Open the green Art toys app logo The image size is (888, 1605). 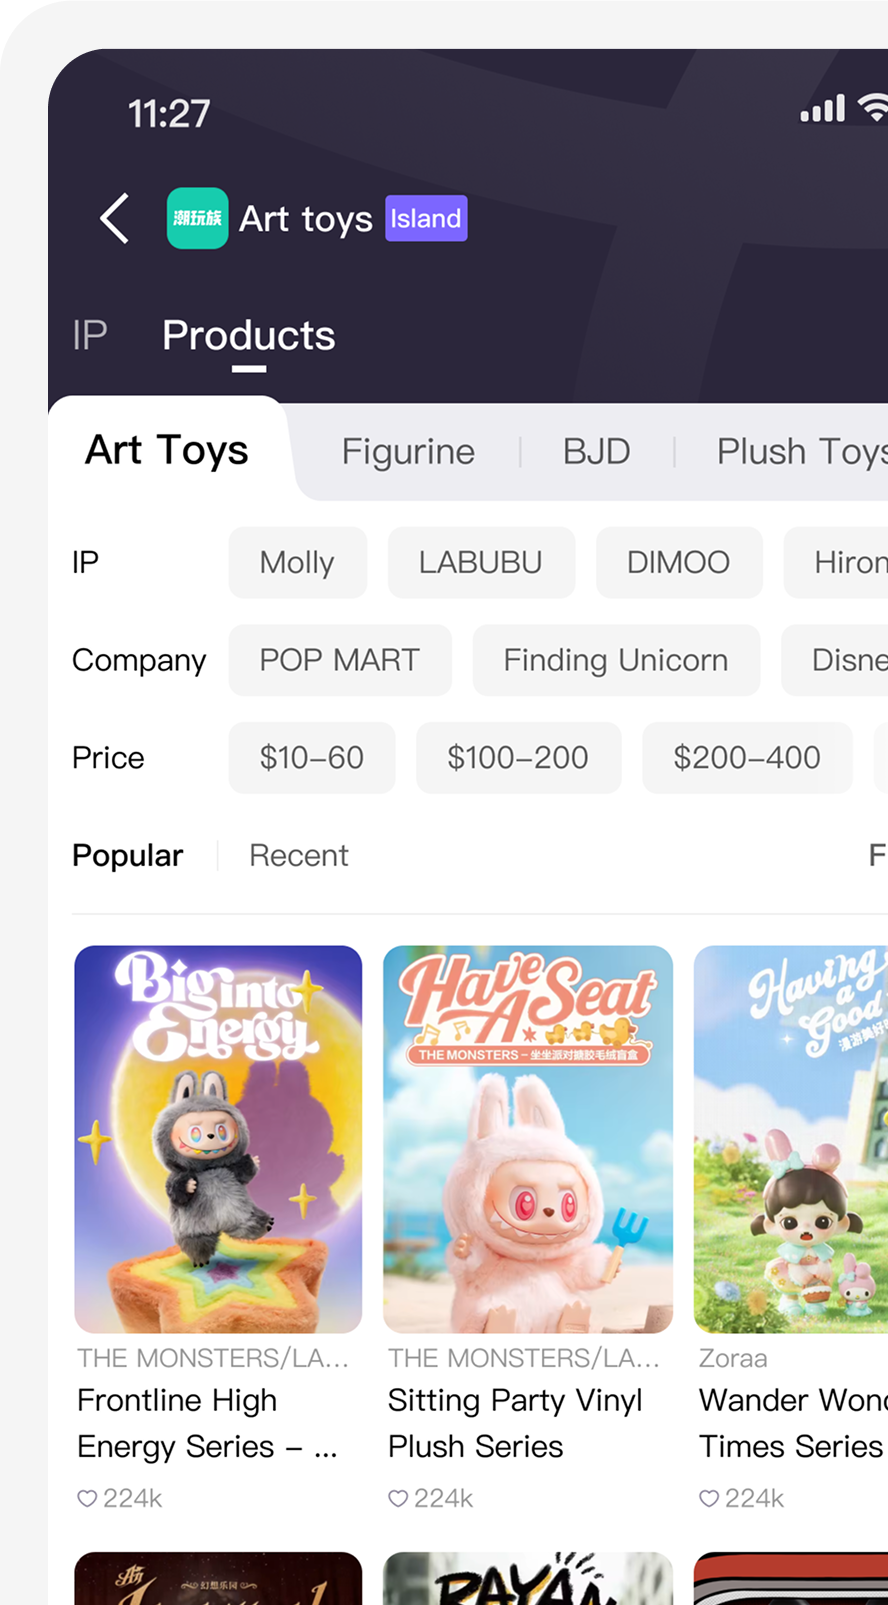tap(197, 218)
